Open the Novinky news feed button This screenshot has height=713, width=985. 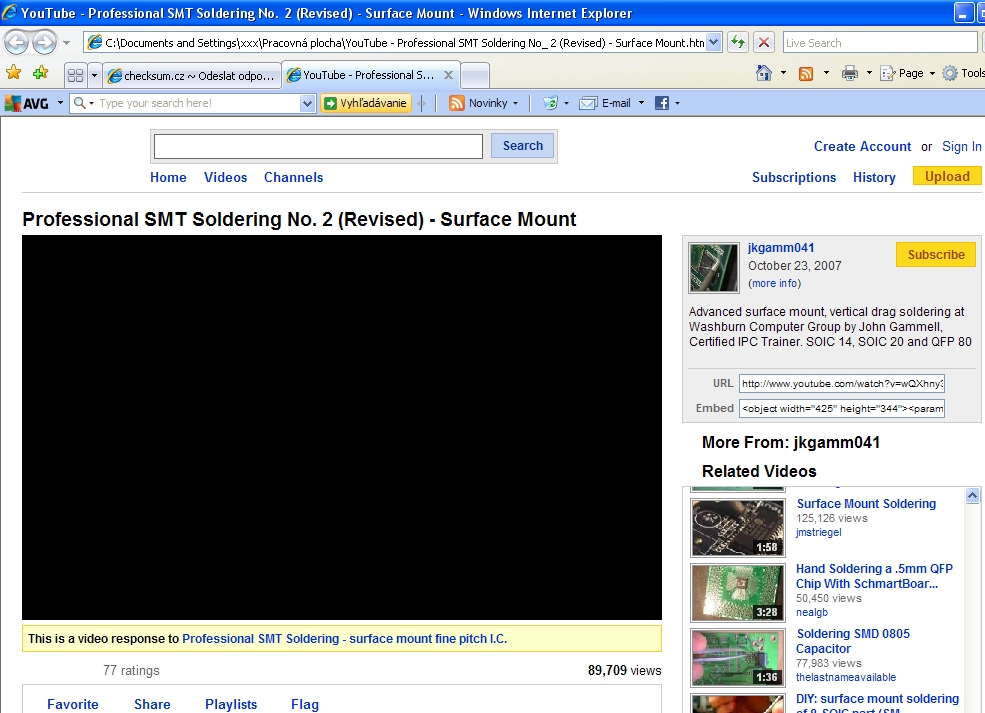point(483,103)
